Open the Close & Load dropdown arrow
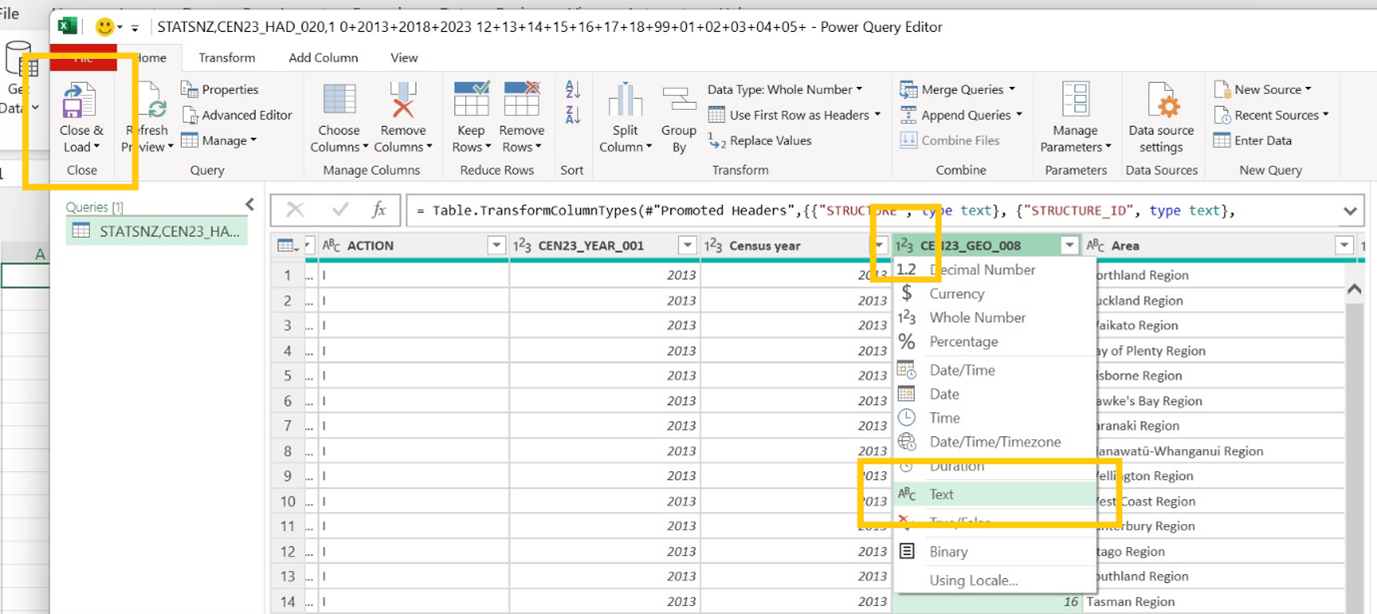The height and width of the screenshot is (614, 1377). click(96, 148)
